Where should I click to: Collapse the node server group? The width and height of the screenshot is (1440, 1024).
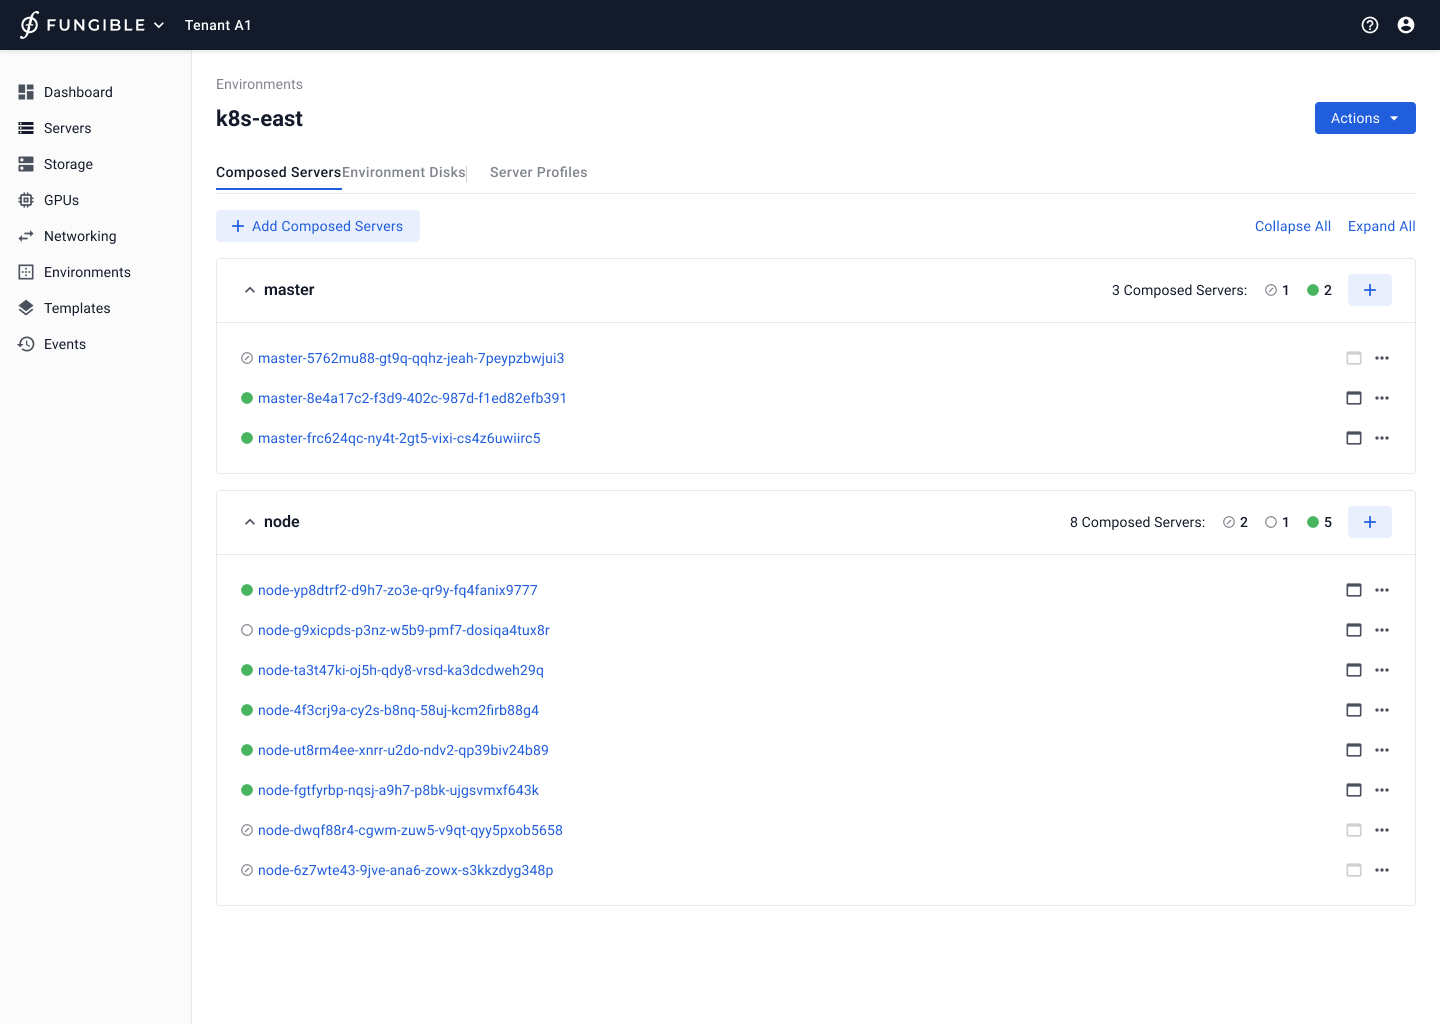coord(250,522)
